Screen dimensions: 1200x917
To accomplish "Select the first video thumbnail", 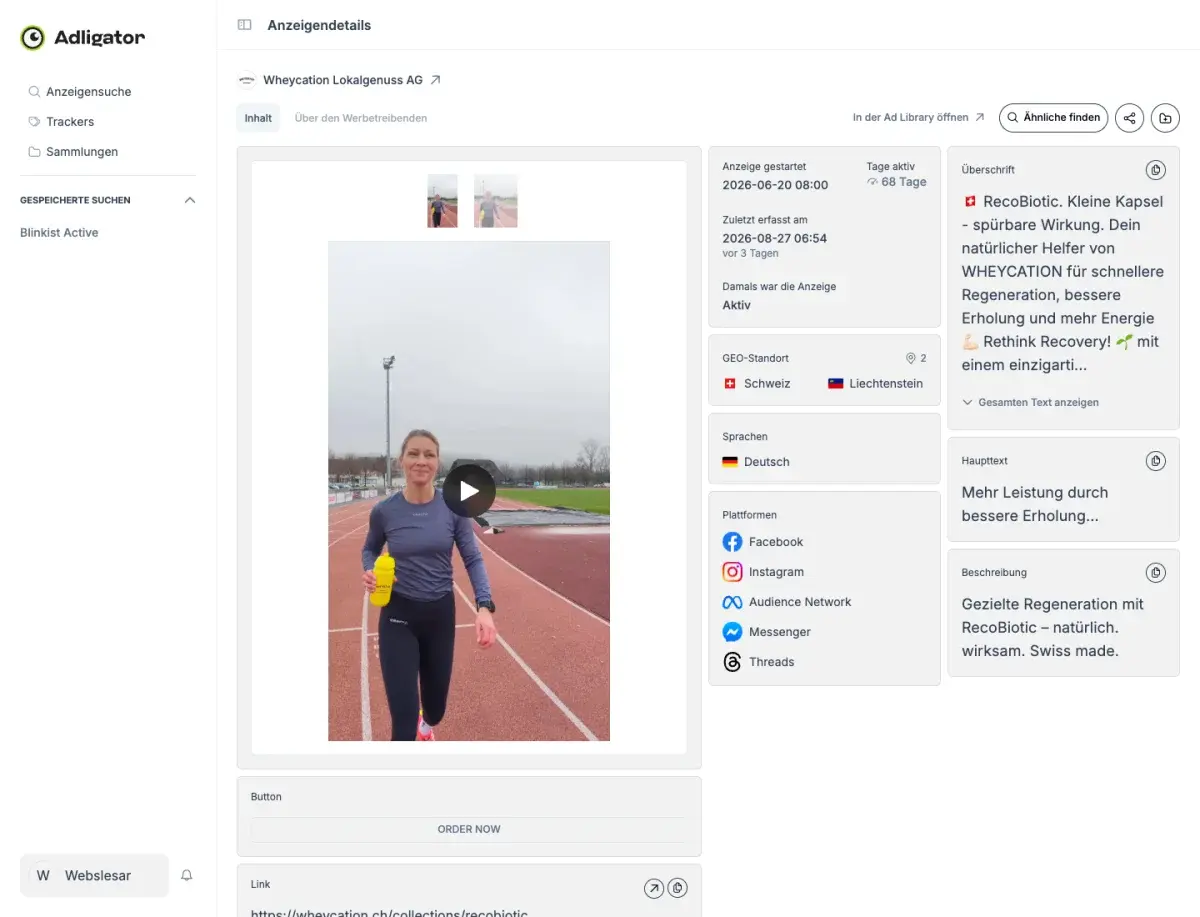I will click(442, 201).
